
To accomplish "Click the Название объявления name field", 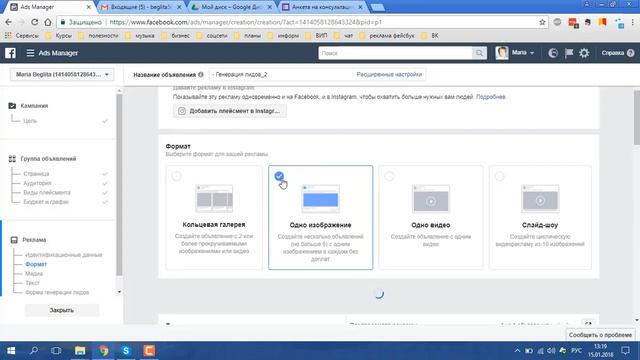I will [x=282, y=75].
